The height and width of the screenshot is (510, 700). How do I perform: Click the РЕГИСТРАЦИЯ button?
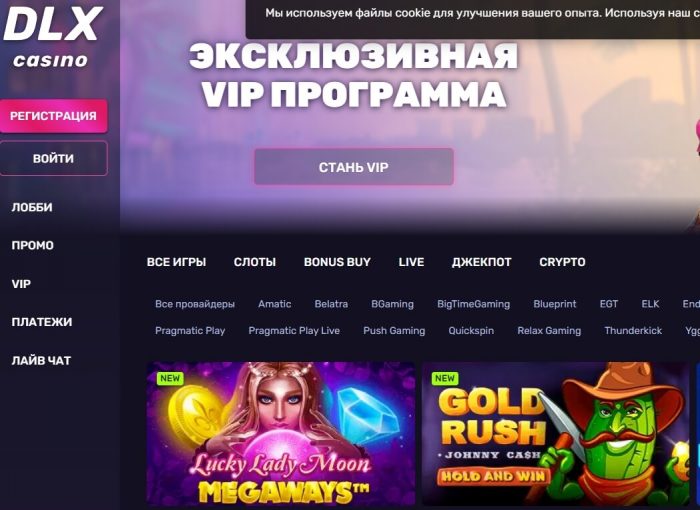(54, 116)
